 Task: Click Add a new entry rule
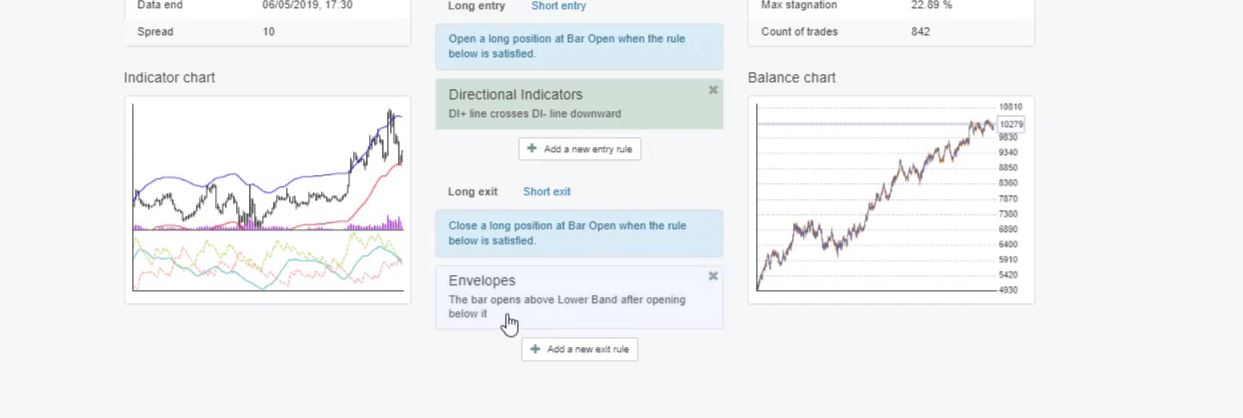579,149
